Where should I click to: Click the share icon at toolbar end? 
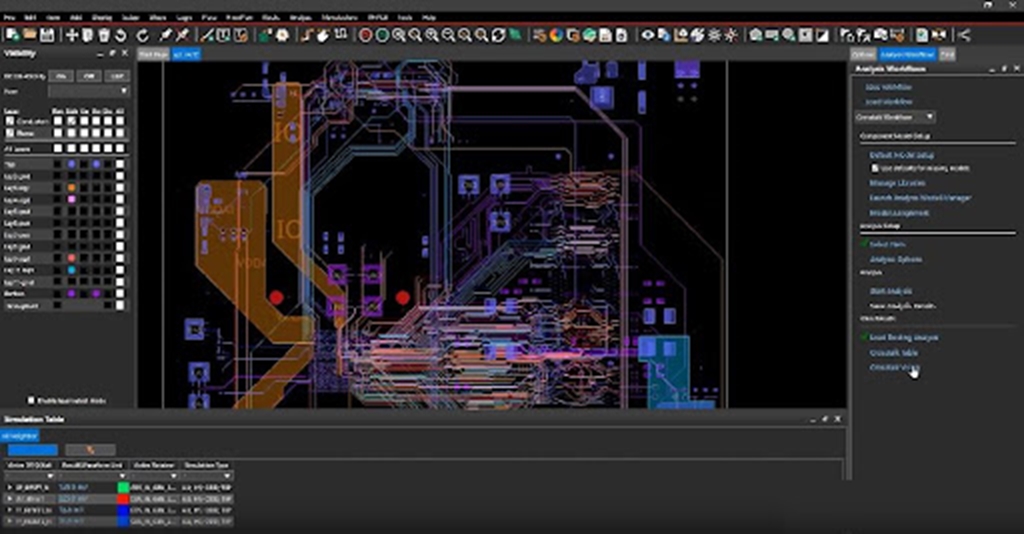click(964, 35)
